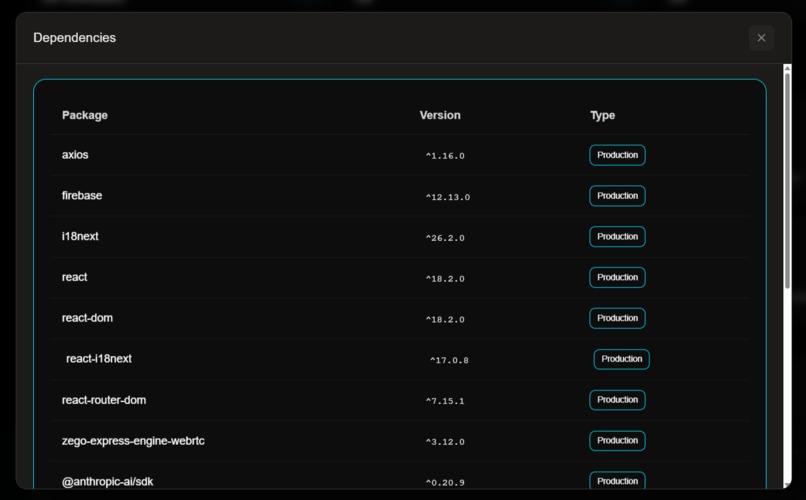Screen dimensions: 806x500
Task: Select the @anthropic-ai/sdk package name
Action: 107,482
